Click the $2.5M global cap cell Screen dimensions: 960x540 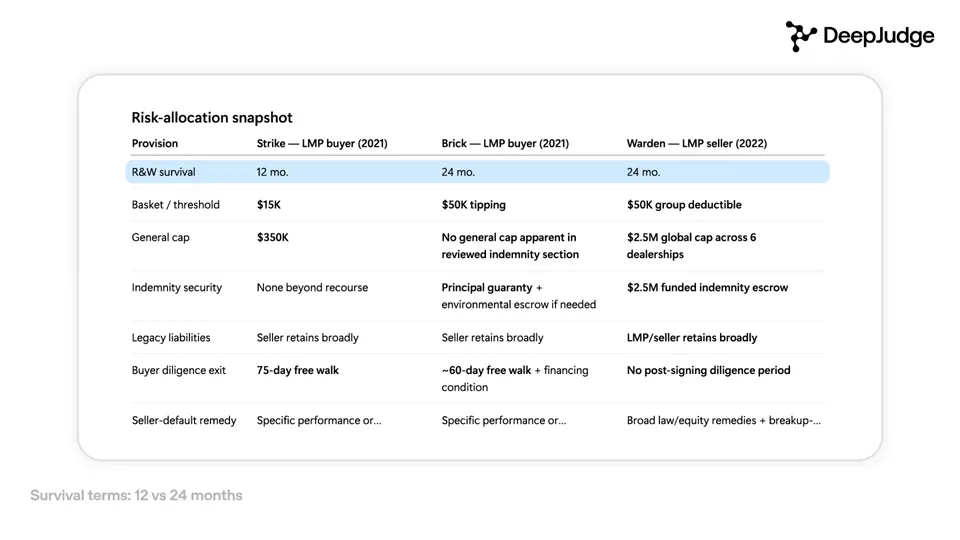click(691, 246)
